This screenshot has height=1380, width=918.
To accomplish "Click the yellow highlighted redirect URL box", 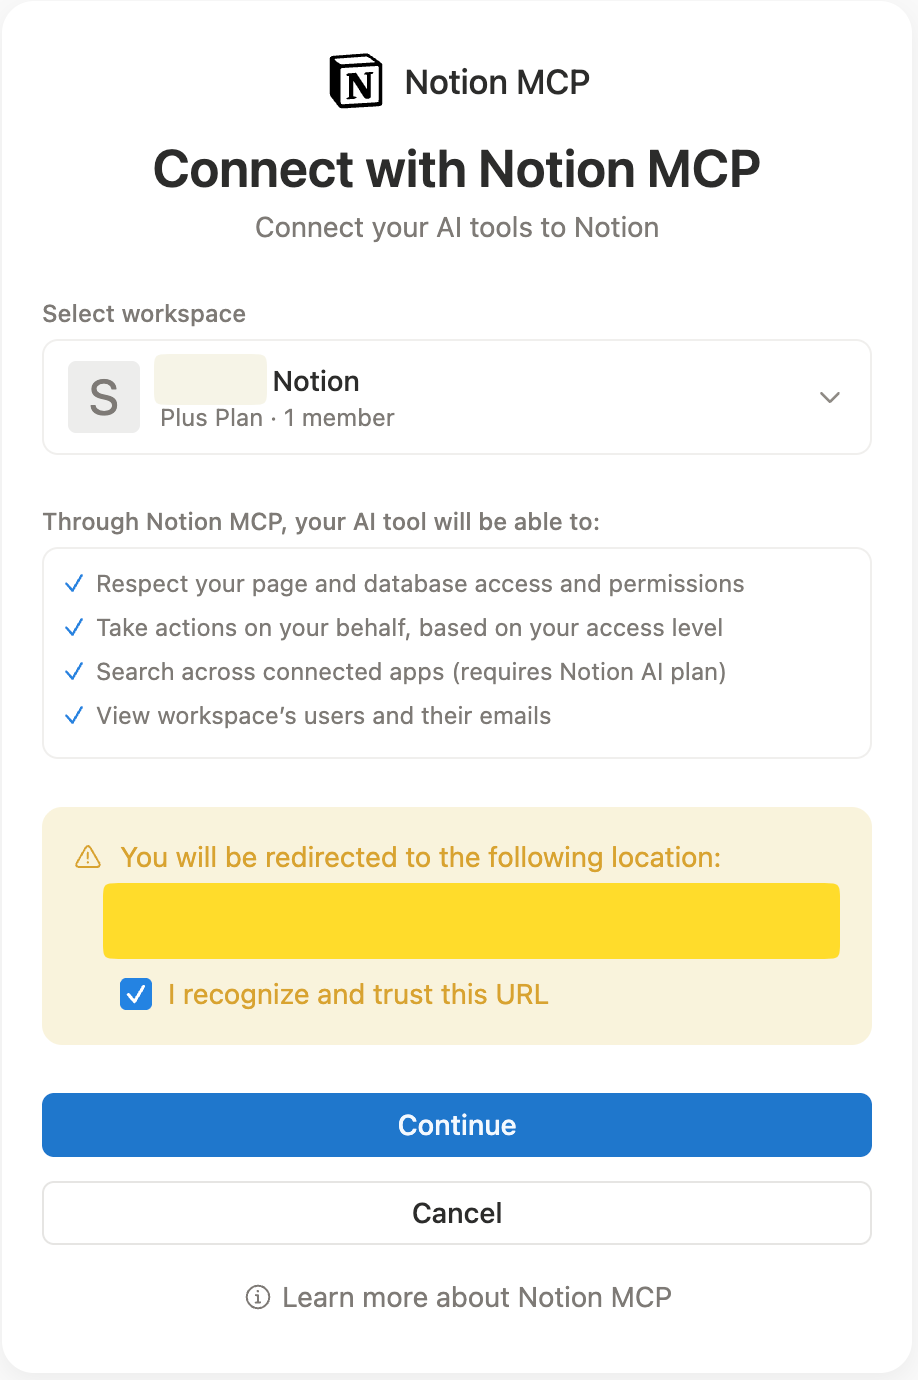I will (471, 921).
